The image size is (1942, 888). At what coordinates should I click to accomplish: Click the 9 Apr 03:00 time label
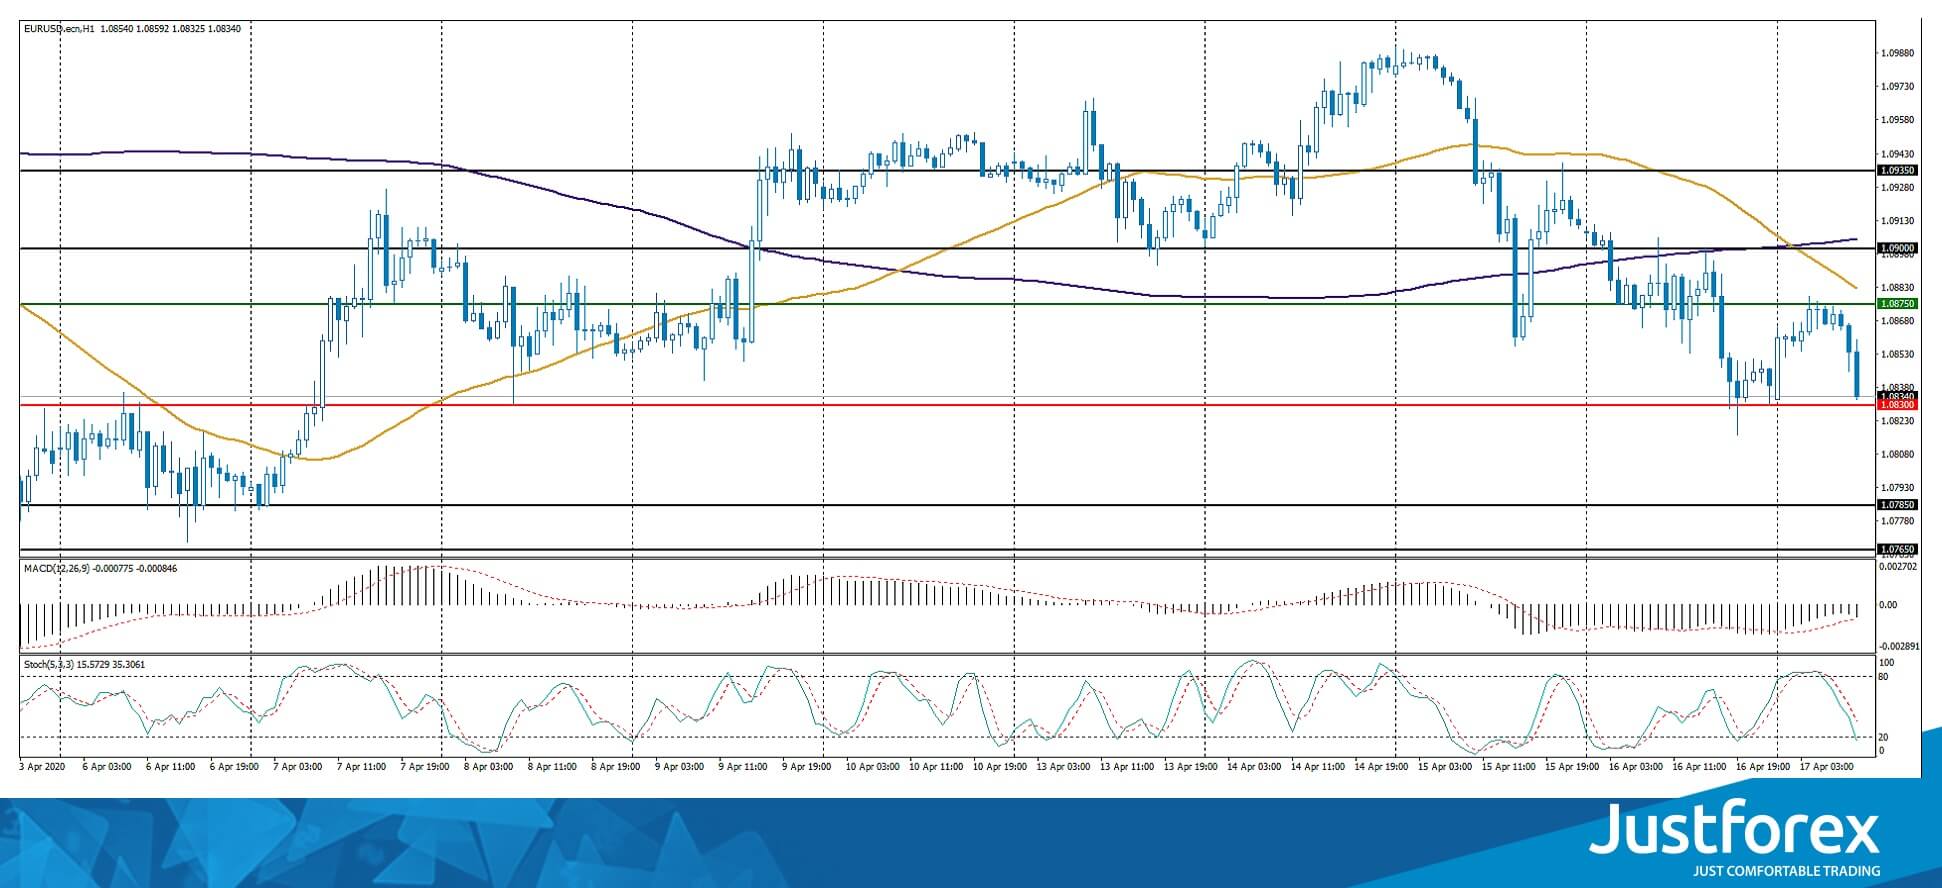680,767
